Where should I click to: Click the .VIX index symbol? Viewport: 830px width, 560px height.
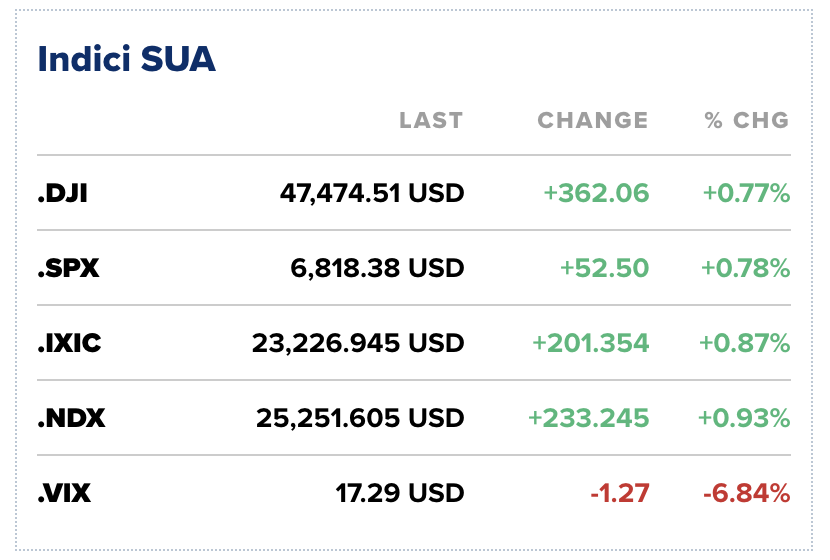tap(66, 493)
